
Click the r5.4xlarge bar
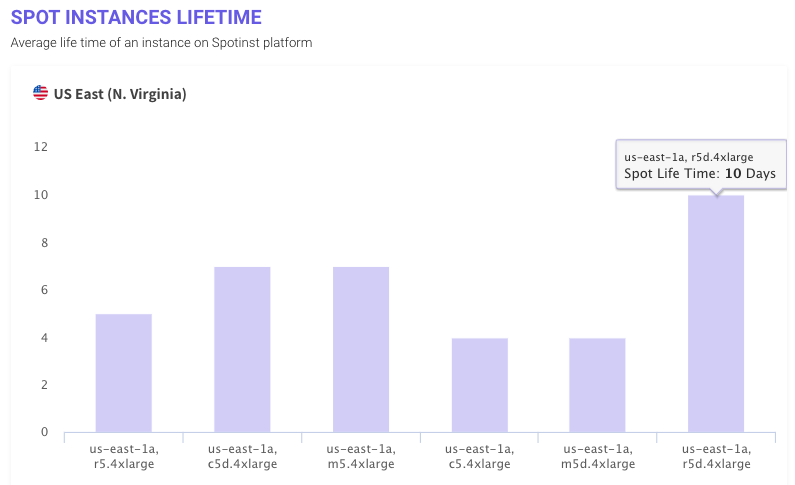coord(124,373)
